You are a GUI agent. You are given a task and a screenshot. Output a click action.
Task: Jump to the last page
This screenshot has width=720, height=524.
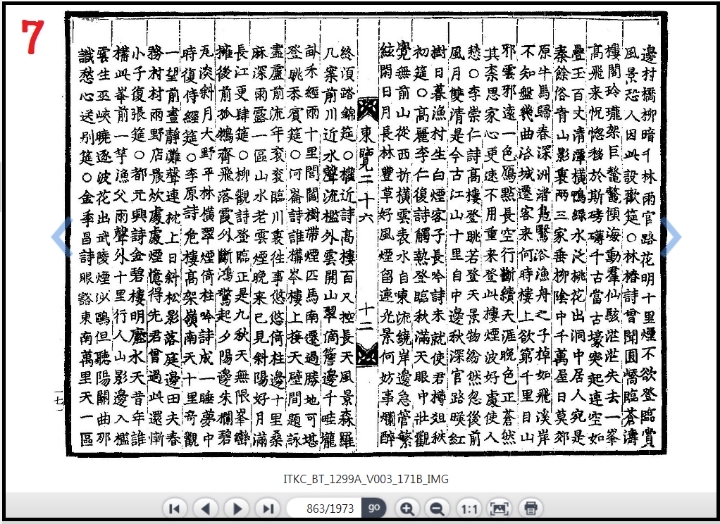coord(268,508)
